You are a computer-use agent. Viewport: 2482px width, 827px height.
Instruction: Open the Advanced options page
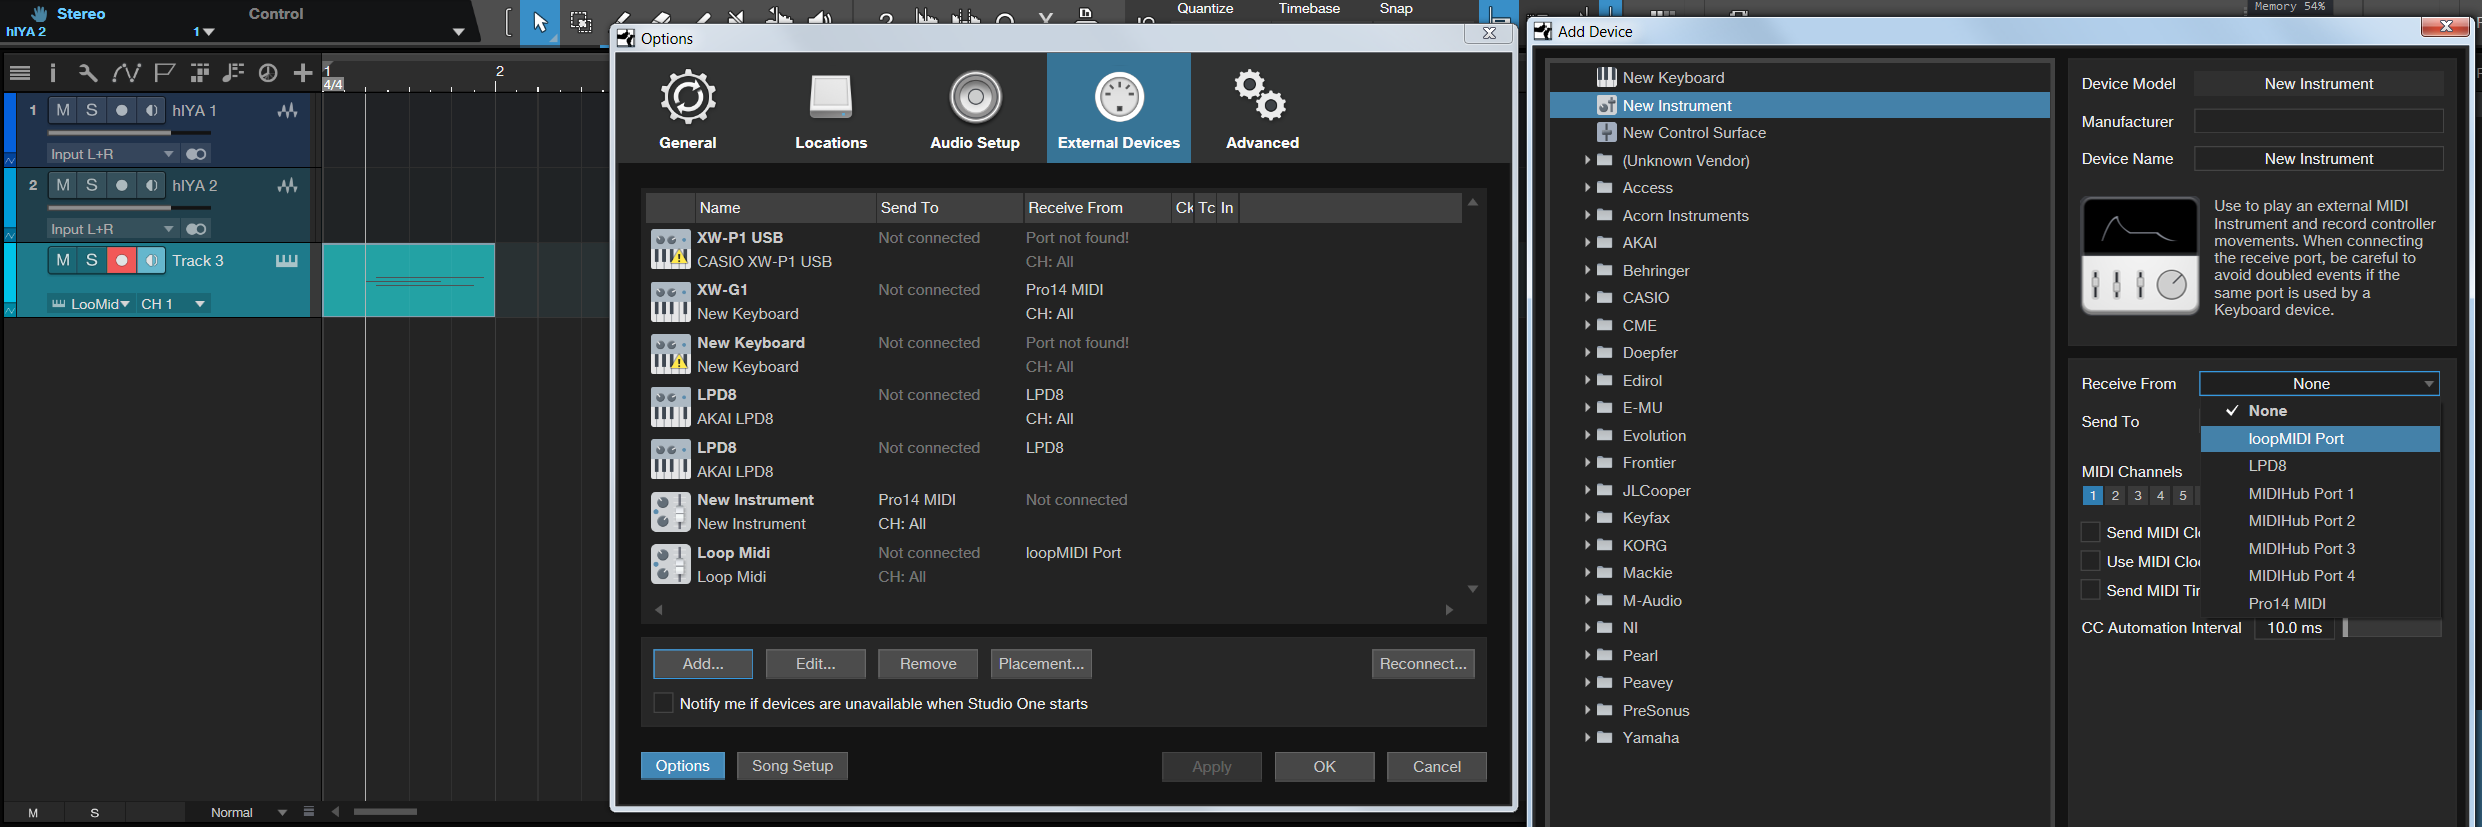[x=1262, y=108]
